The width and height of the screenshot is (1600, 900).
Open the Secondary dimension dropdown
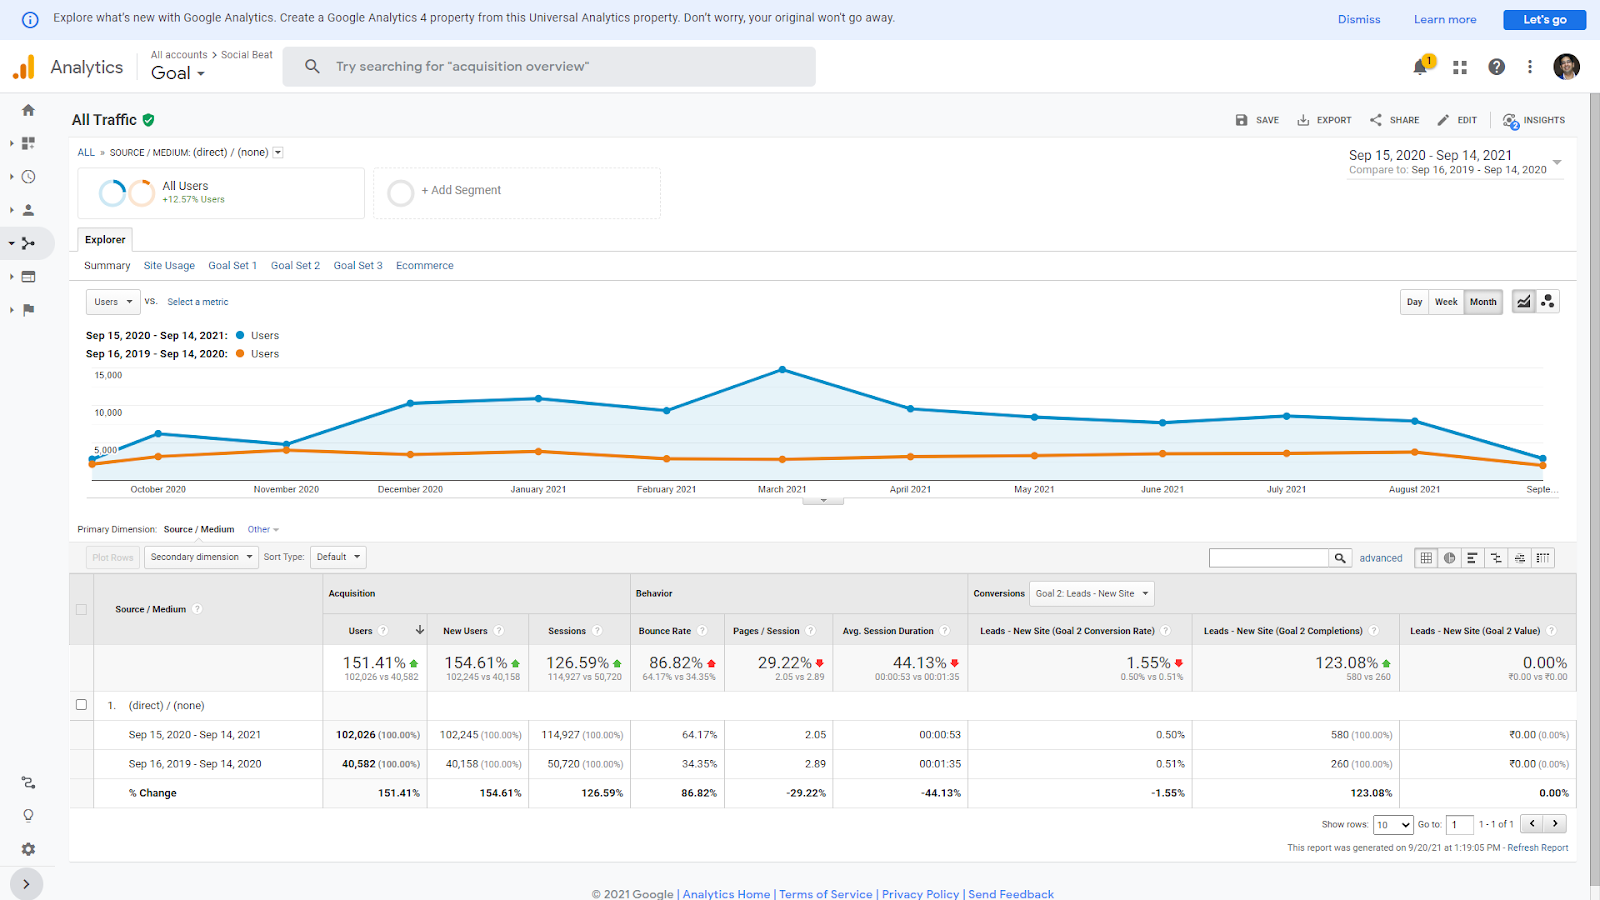[201, 557]
